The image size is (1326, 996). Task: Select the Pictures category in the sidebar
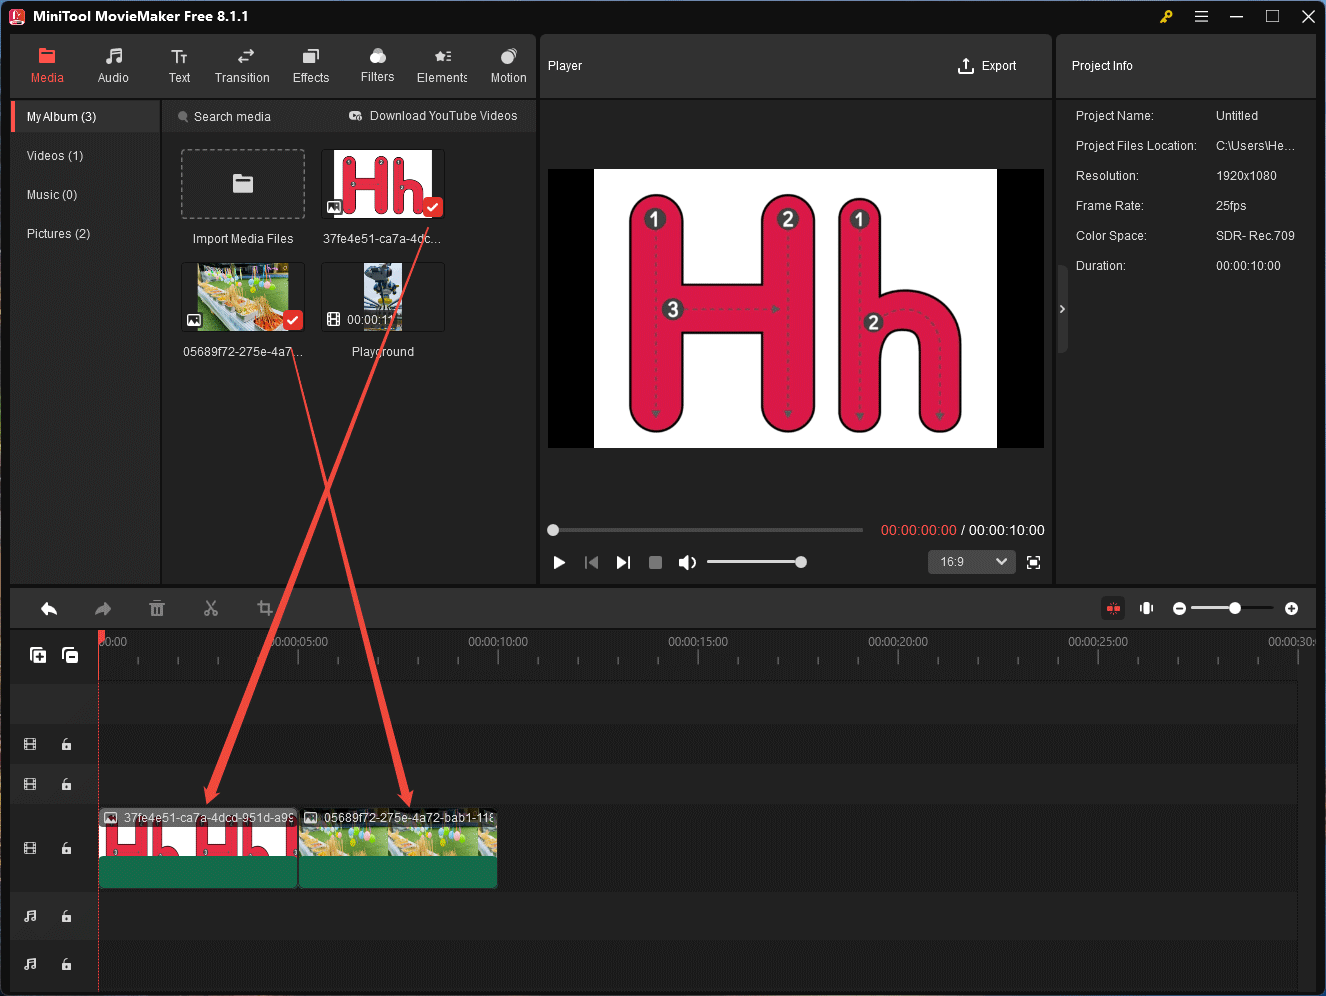coord(57,233)
